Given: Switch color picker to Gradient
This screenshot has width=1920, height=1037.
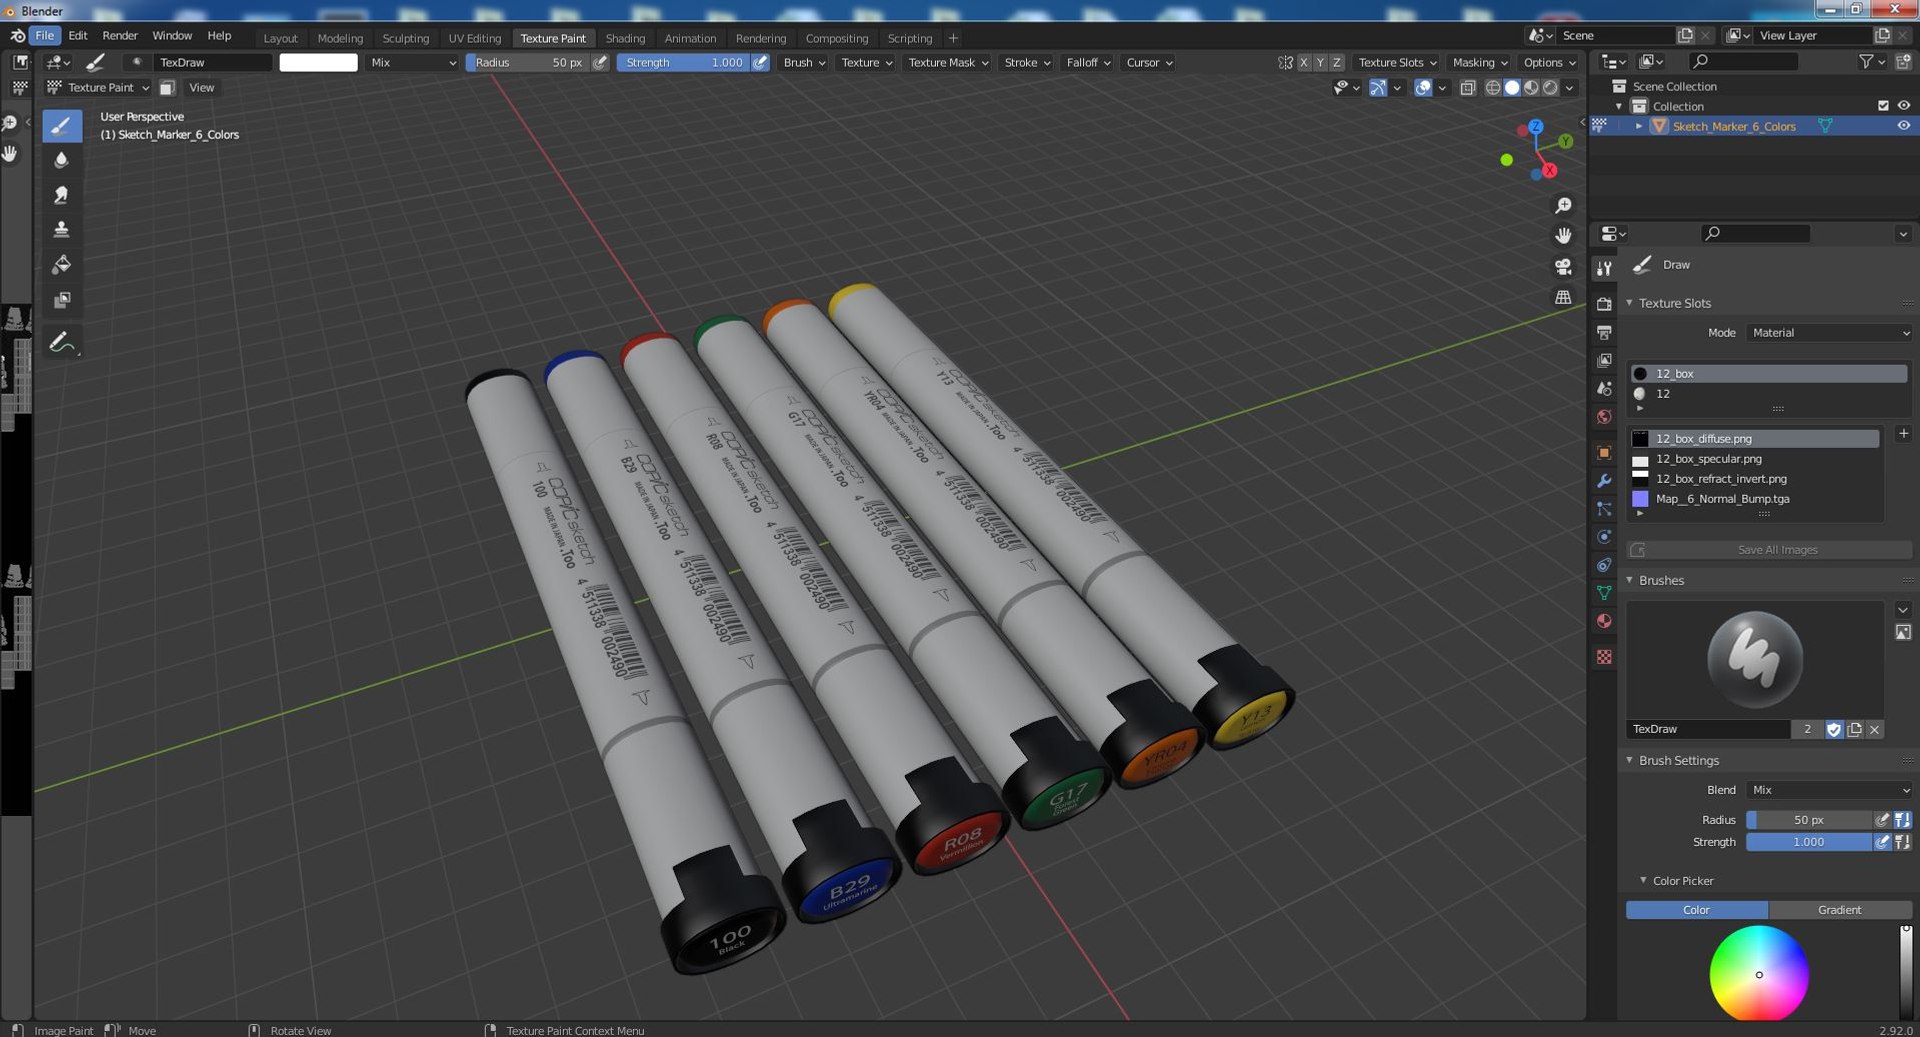Looking at the screenshot, I should (x=1840, y=910).
